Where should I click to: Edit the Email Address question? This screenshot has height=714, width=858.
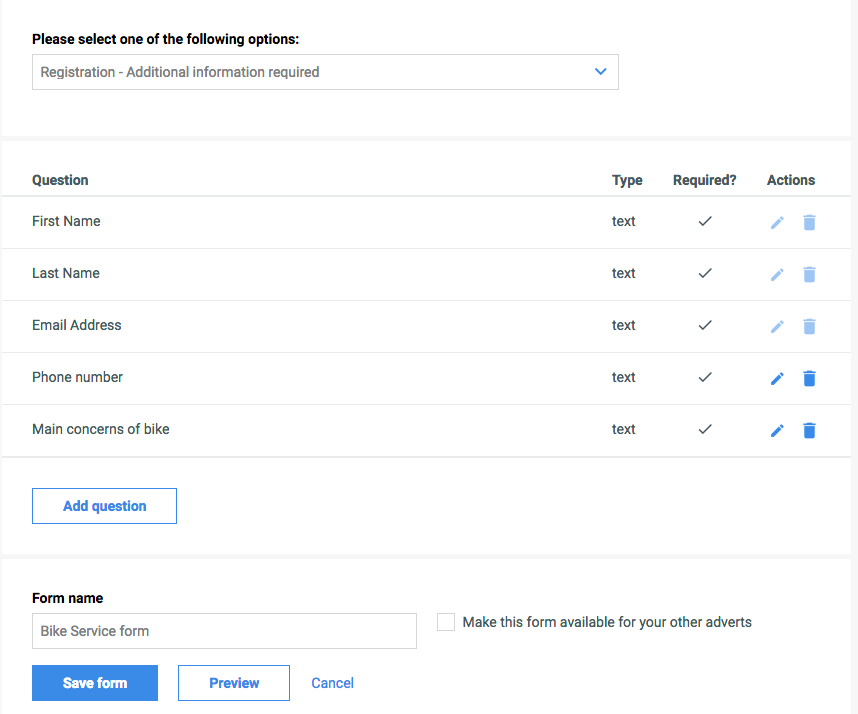[777, 326]
